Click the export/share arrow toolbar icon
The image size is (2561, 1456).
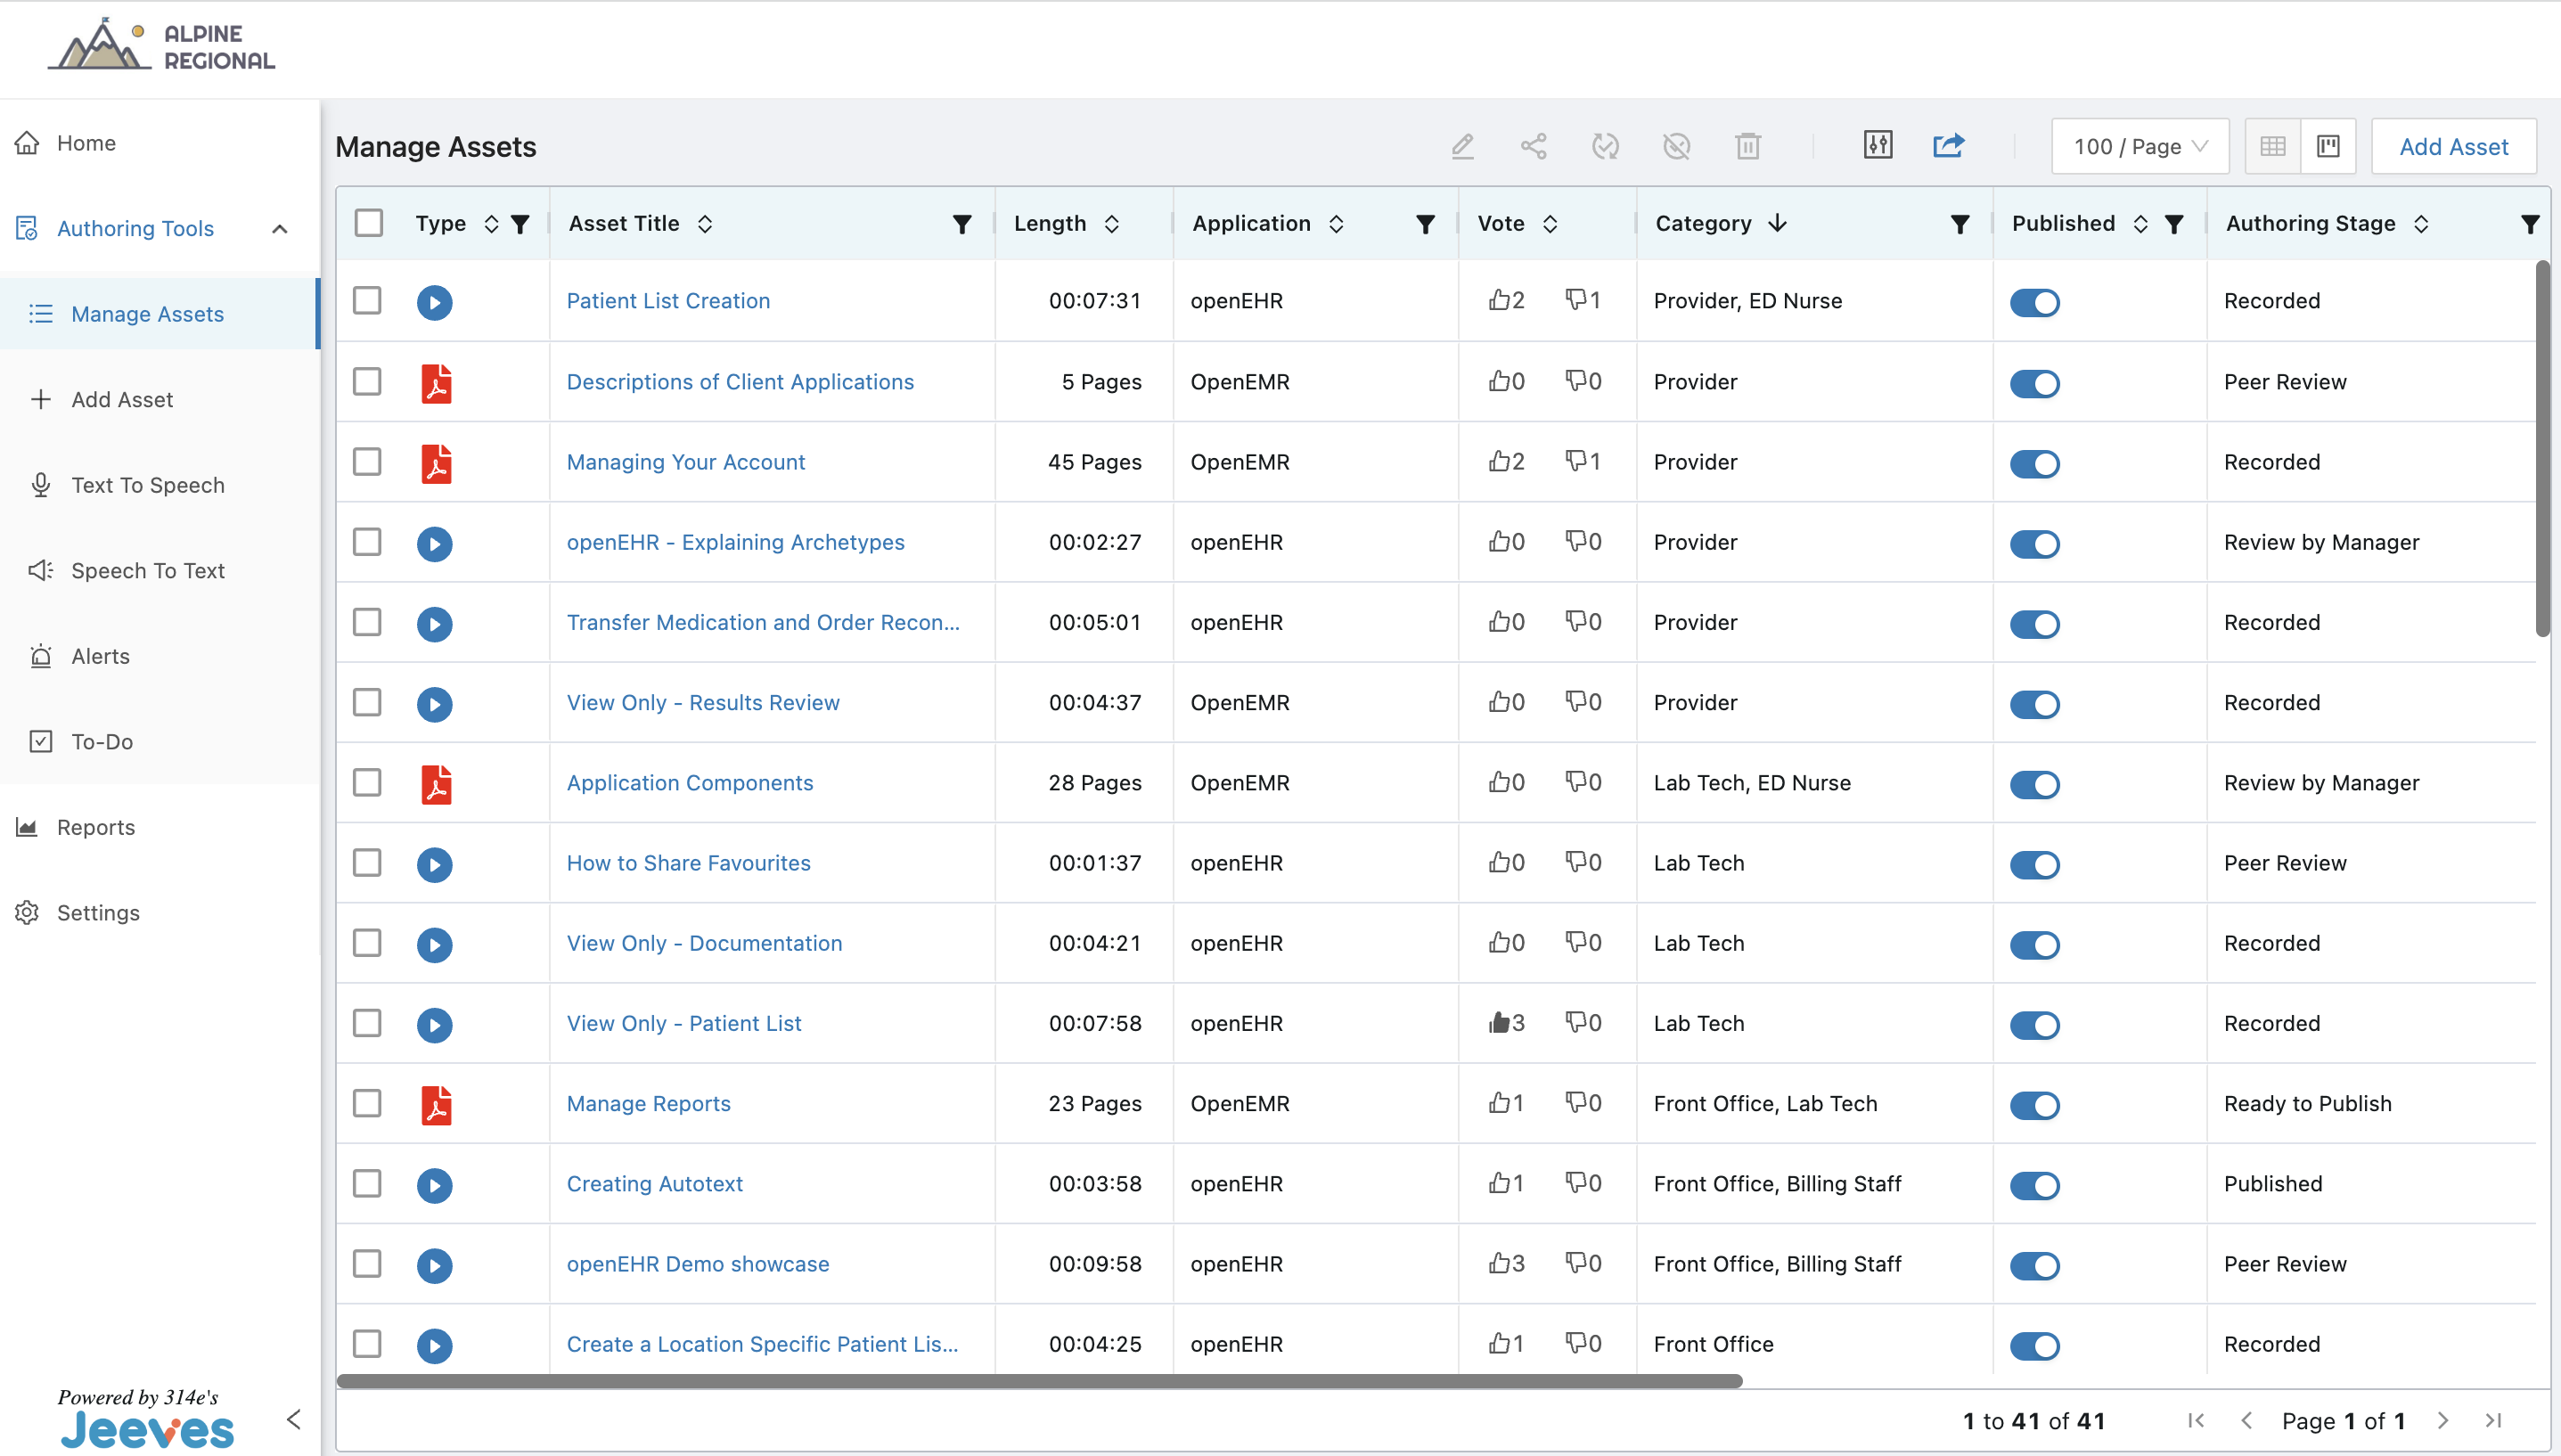1948,146
